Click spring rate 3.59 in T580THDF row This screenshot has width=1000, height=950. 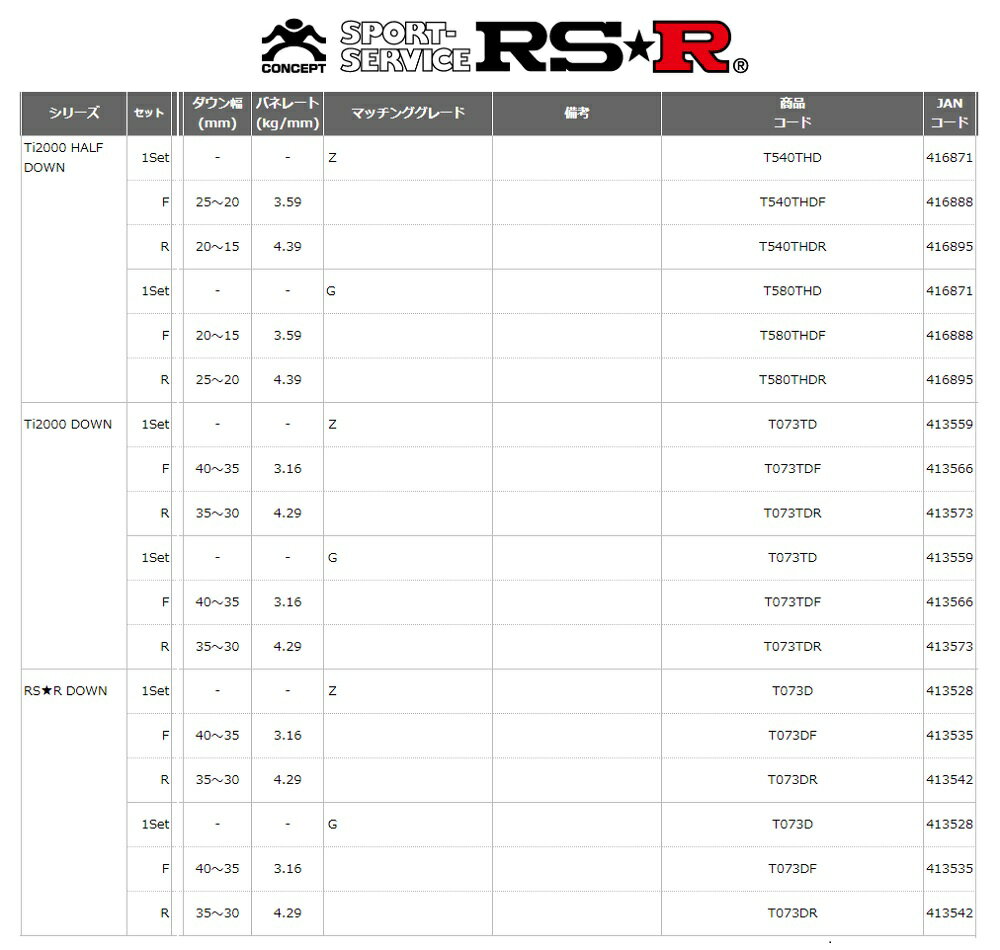[x=288, y=335]
